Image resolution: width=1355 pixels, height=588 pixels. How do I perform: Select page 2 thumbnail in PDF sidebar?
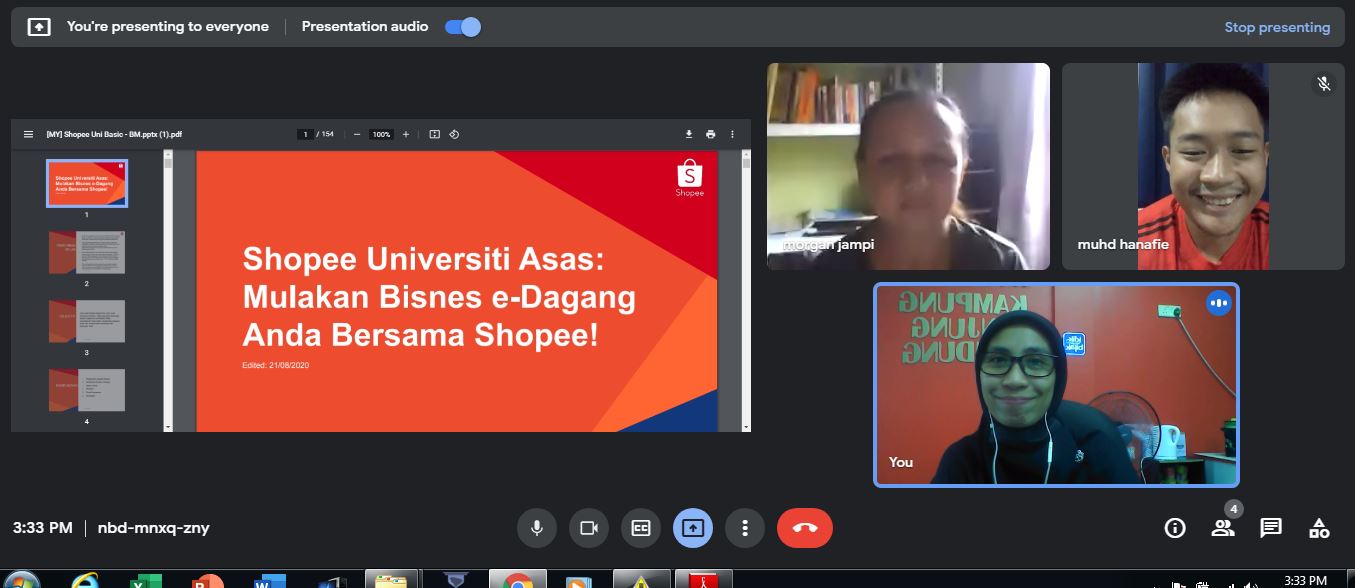87,253
